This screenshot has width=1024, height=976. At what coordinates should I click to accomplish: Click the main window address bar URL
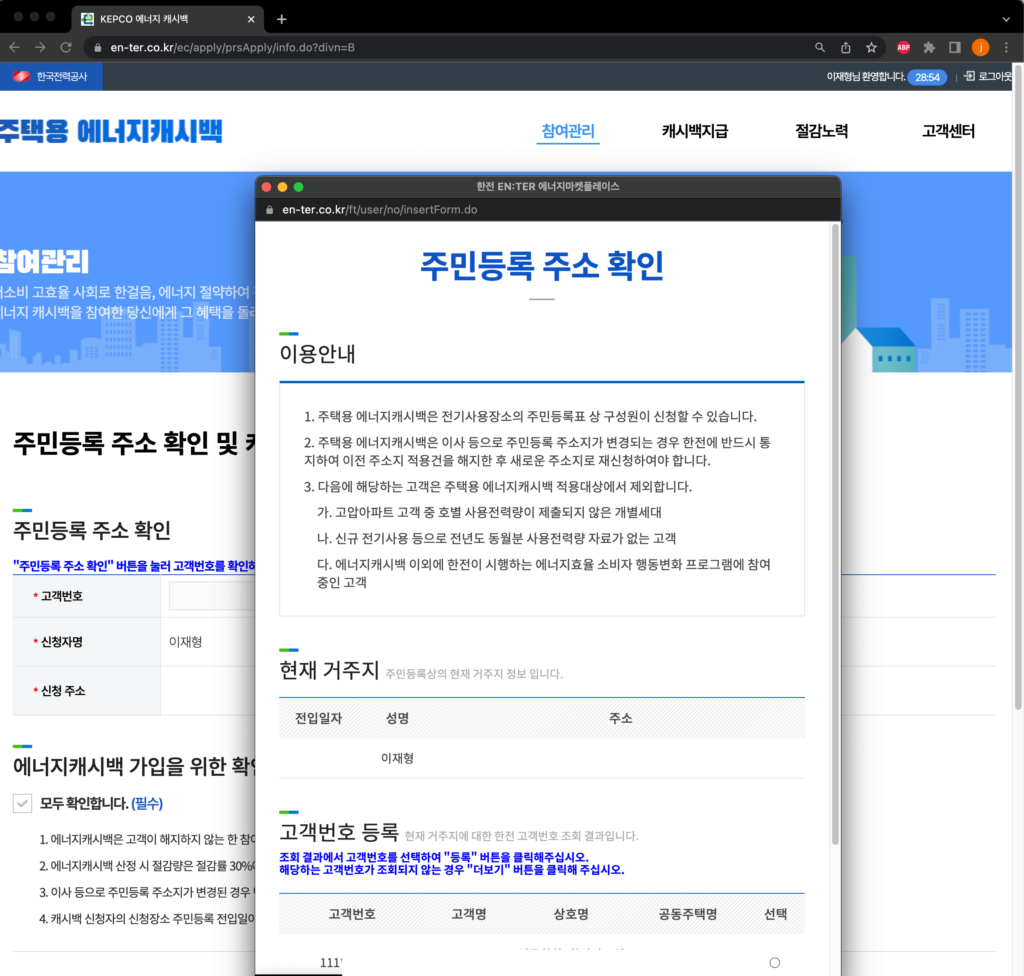coord(232,48)
